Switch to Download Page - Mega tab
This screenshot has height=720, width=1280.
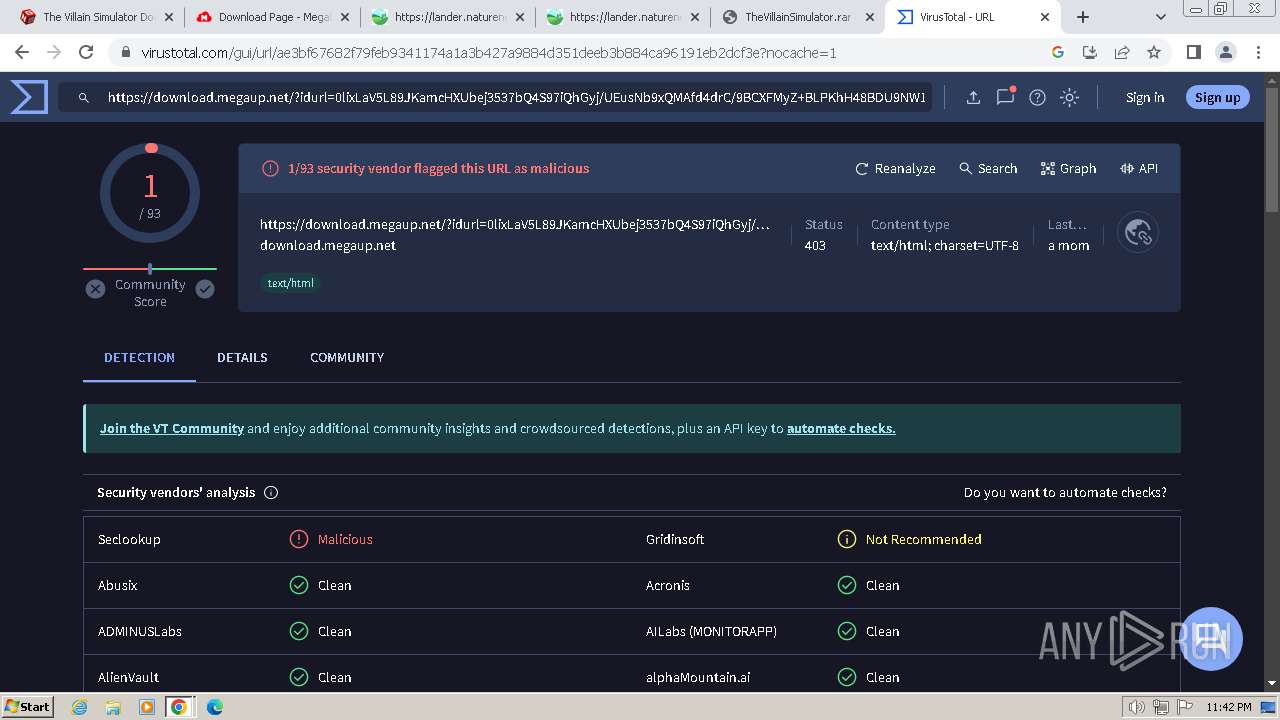pyautogui.click(x=273, y=17)
